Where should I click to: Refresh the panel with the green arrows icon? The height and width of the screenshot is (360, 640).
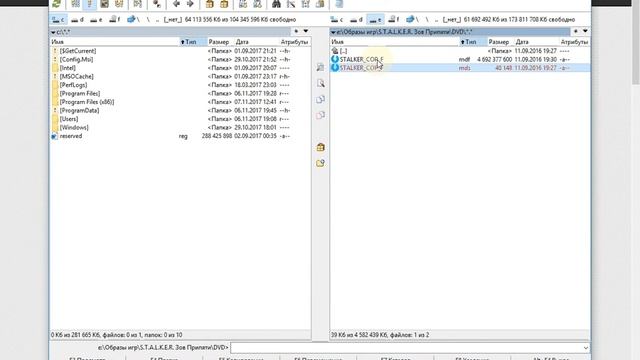pos(56,4)
